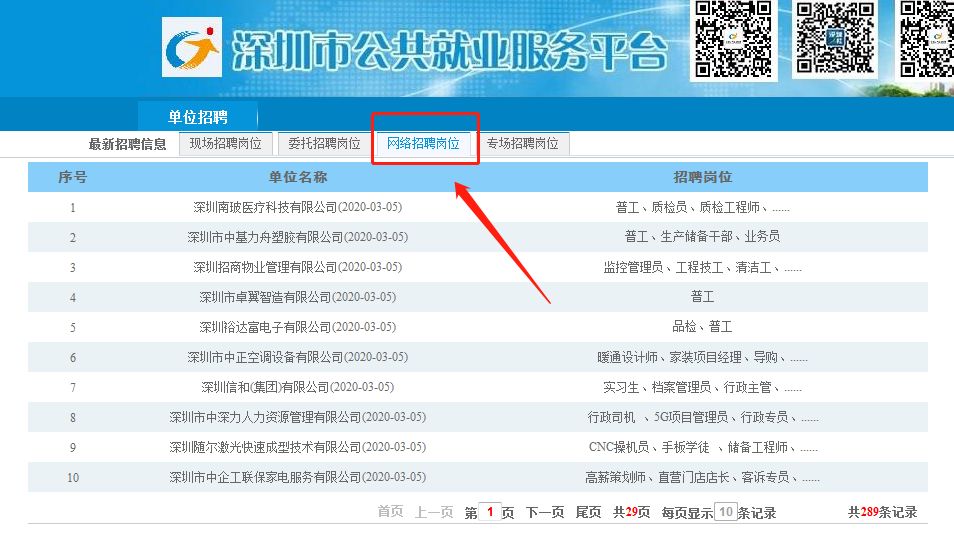Click the first QR code image
The width and height of the screenshot is (954, 554).
[733, 40]
